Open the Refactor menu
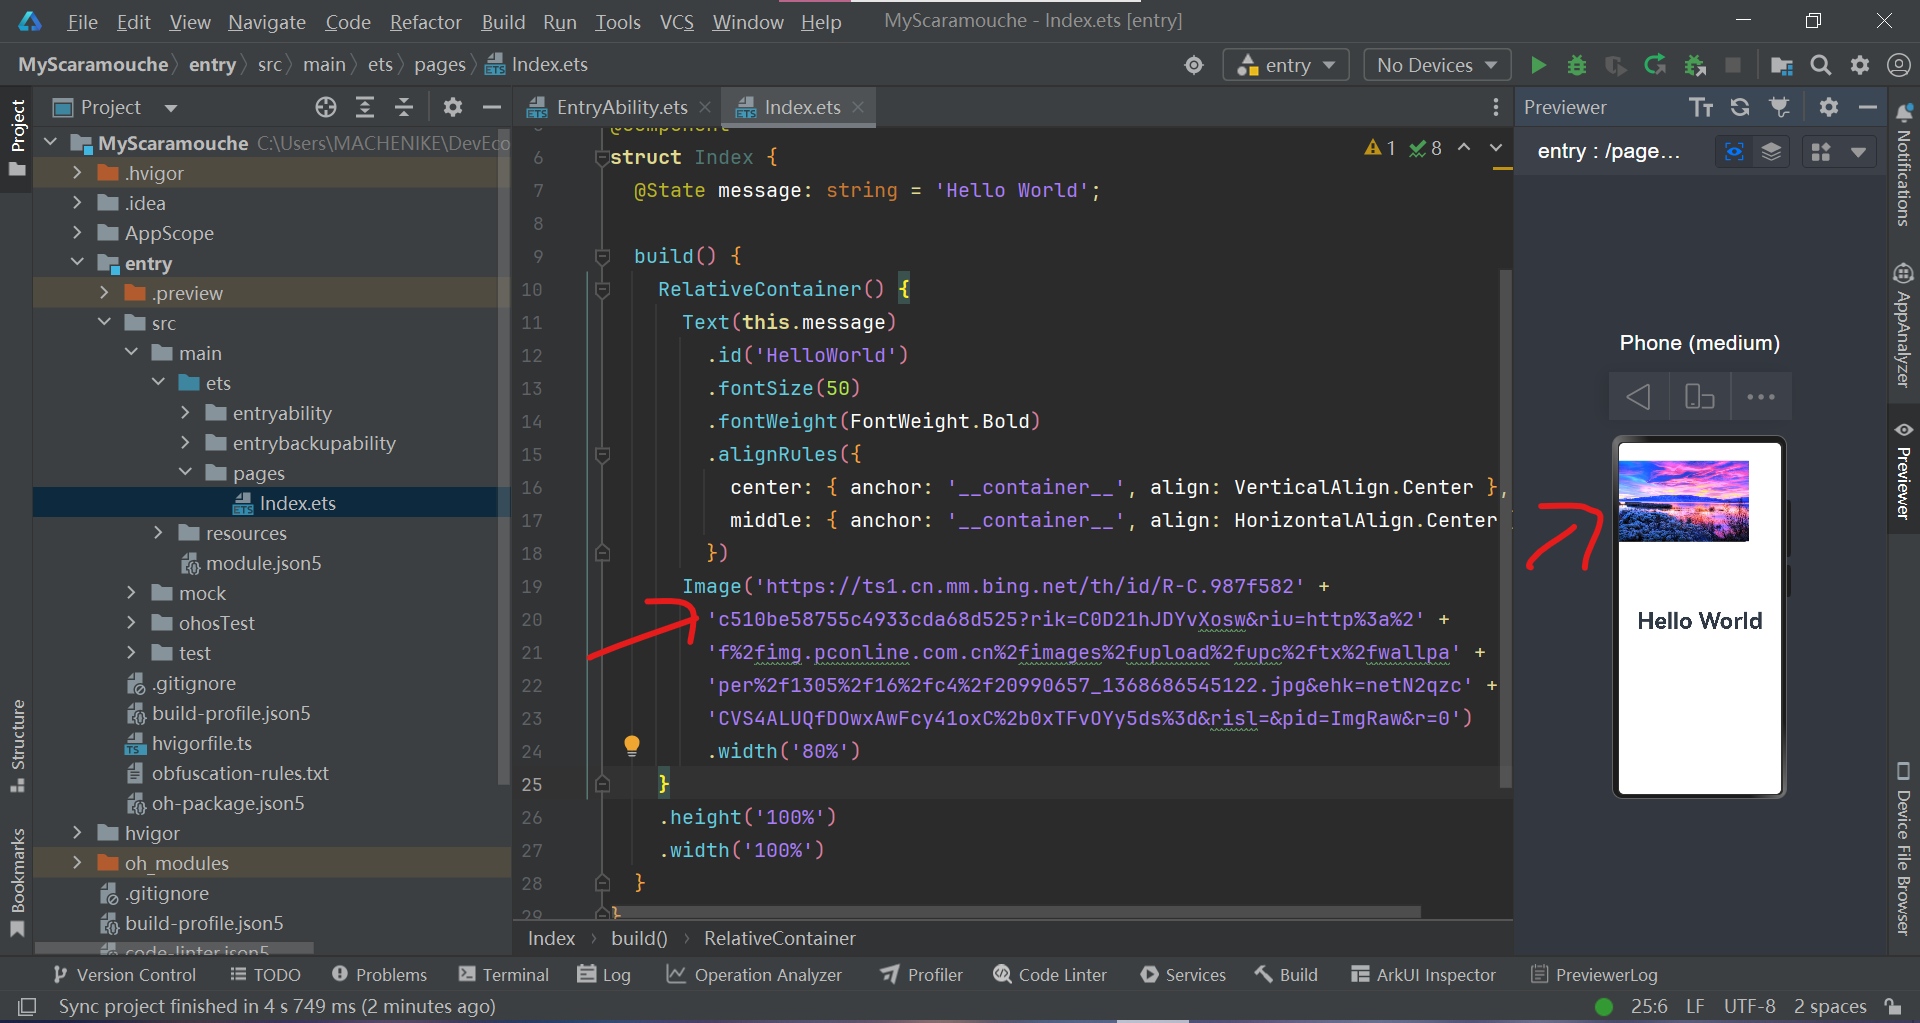The height and width of the screenshot is (1023, 1920). 425,22
